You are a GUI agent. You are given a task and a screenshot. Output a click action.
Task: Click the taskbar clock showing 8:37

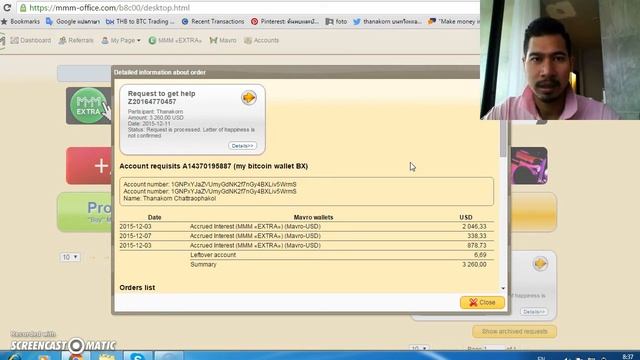point(628,357)
